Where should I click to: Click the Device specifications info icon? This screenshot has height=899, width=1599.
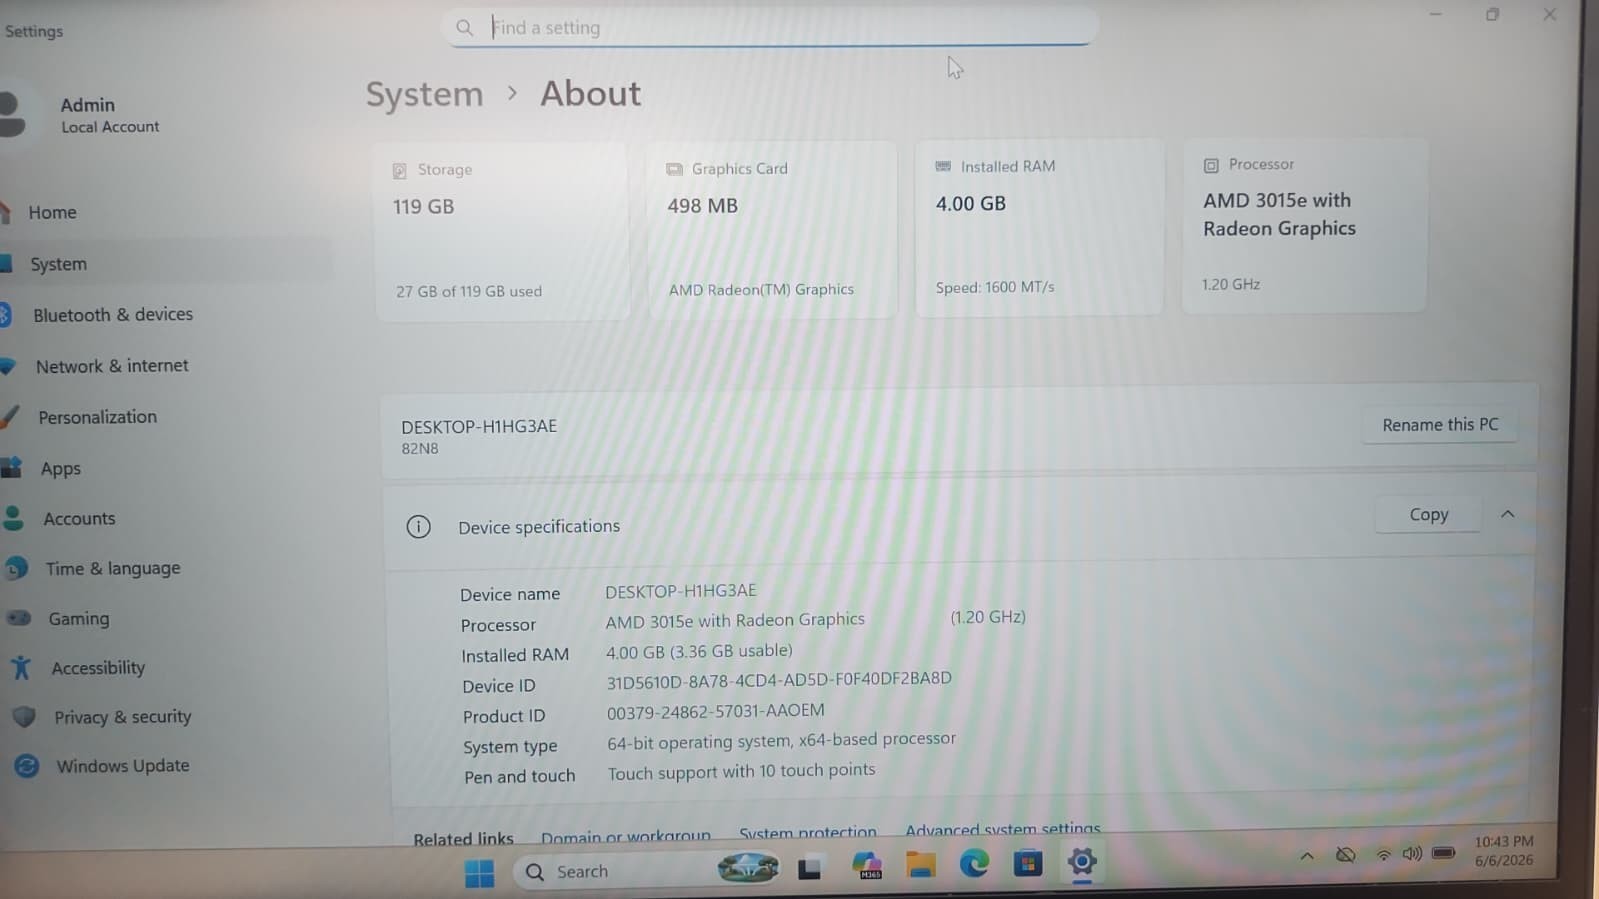coord(418,527)
